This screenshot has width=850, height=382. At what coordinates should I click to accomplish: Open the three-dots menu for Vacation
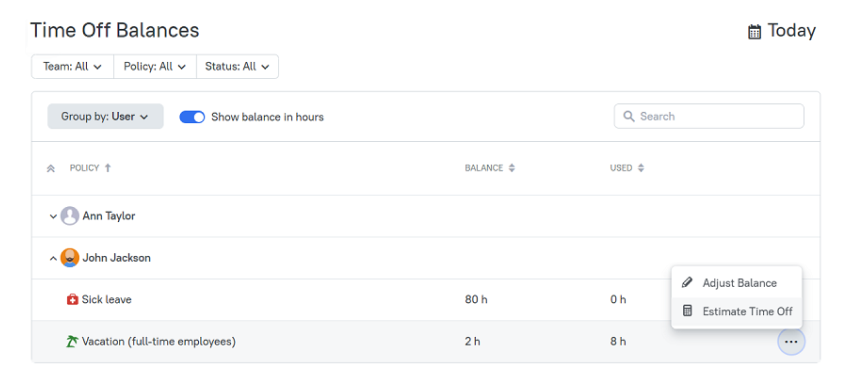(x=791, y=342)
